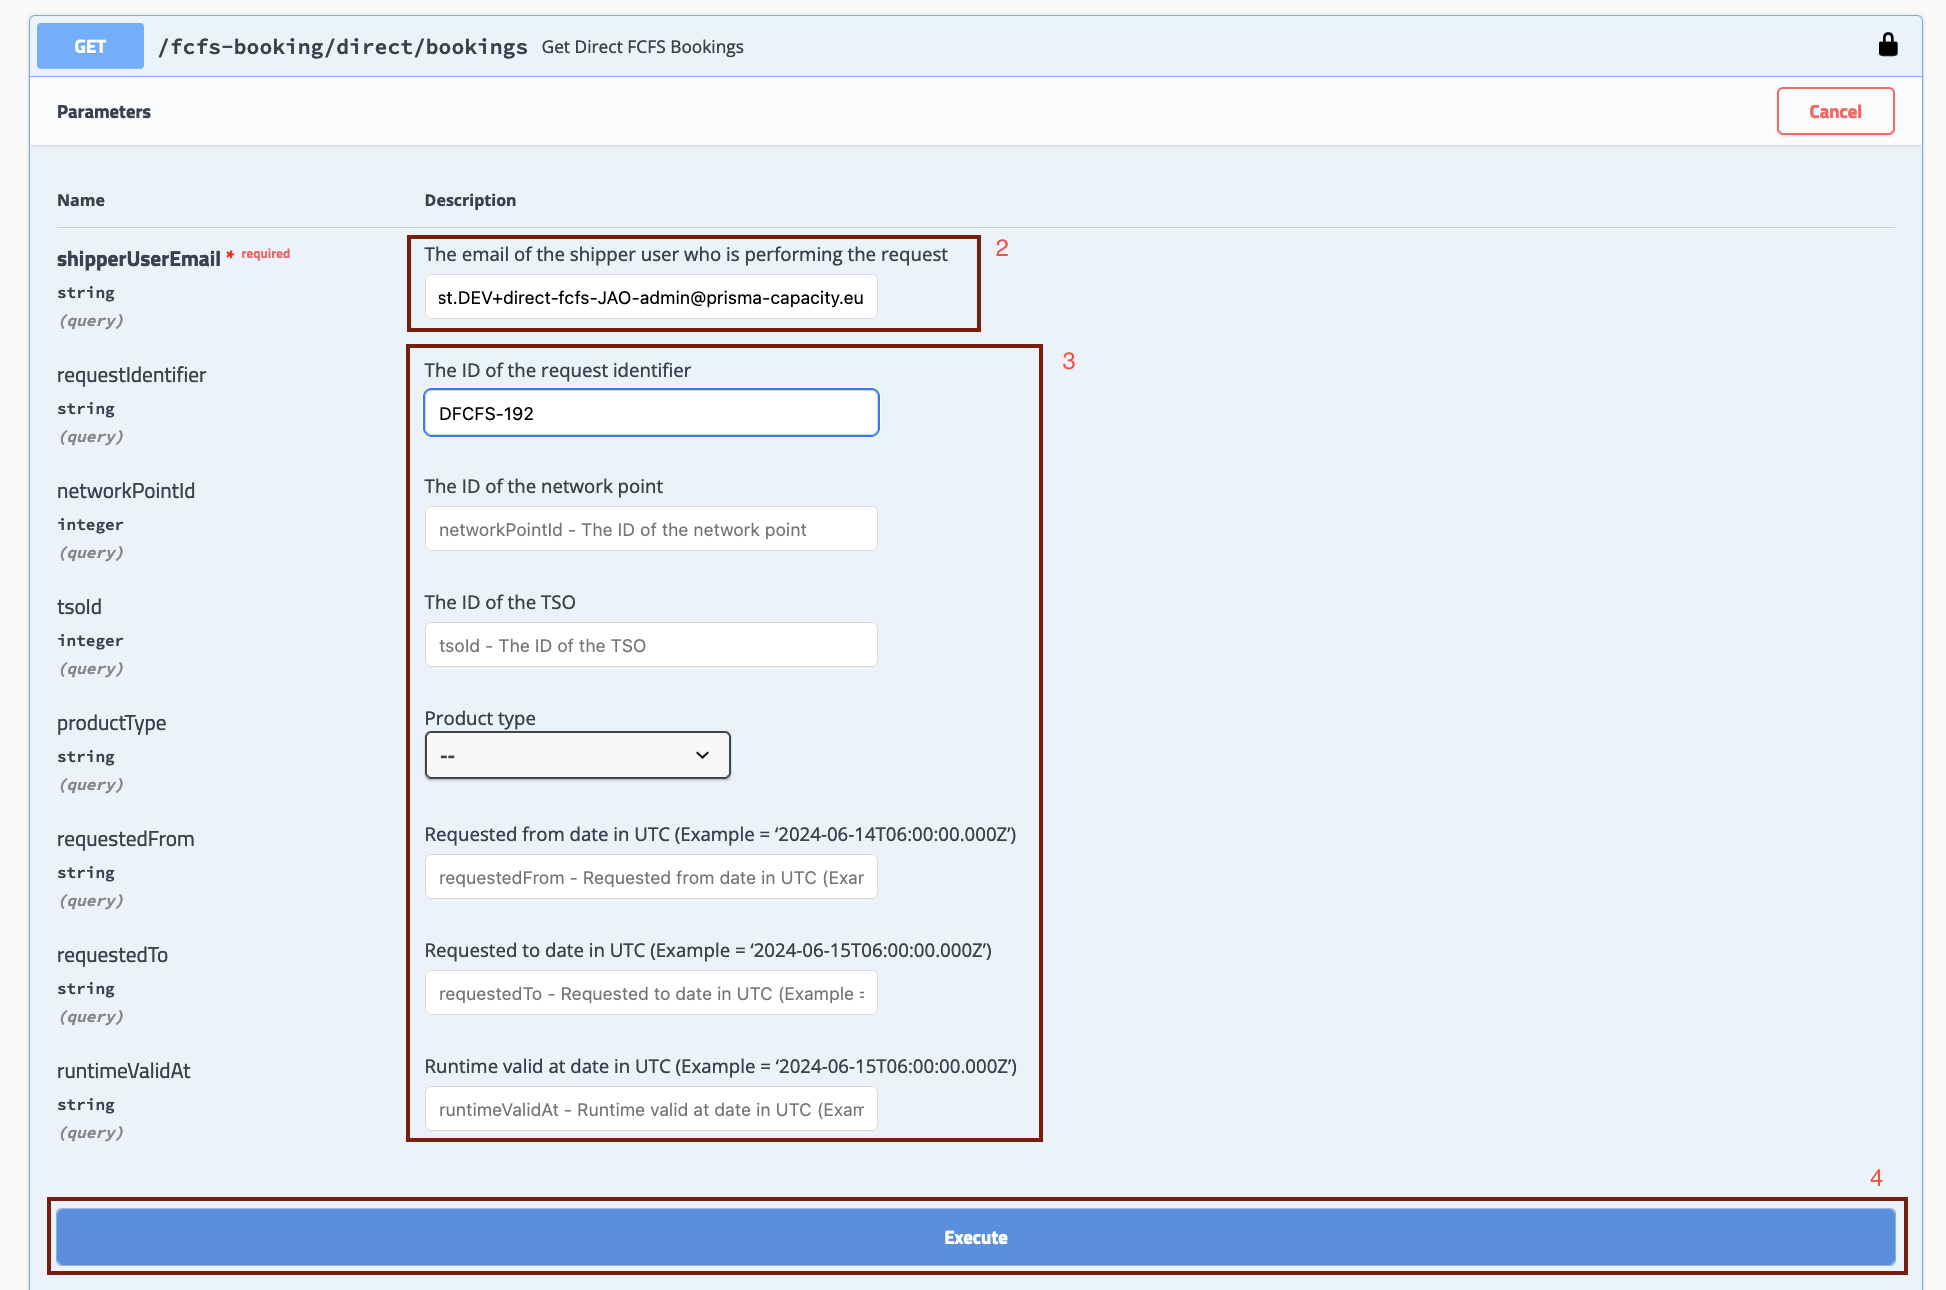Click the tsoId input field

pos(651,645)
